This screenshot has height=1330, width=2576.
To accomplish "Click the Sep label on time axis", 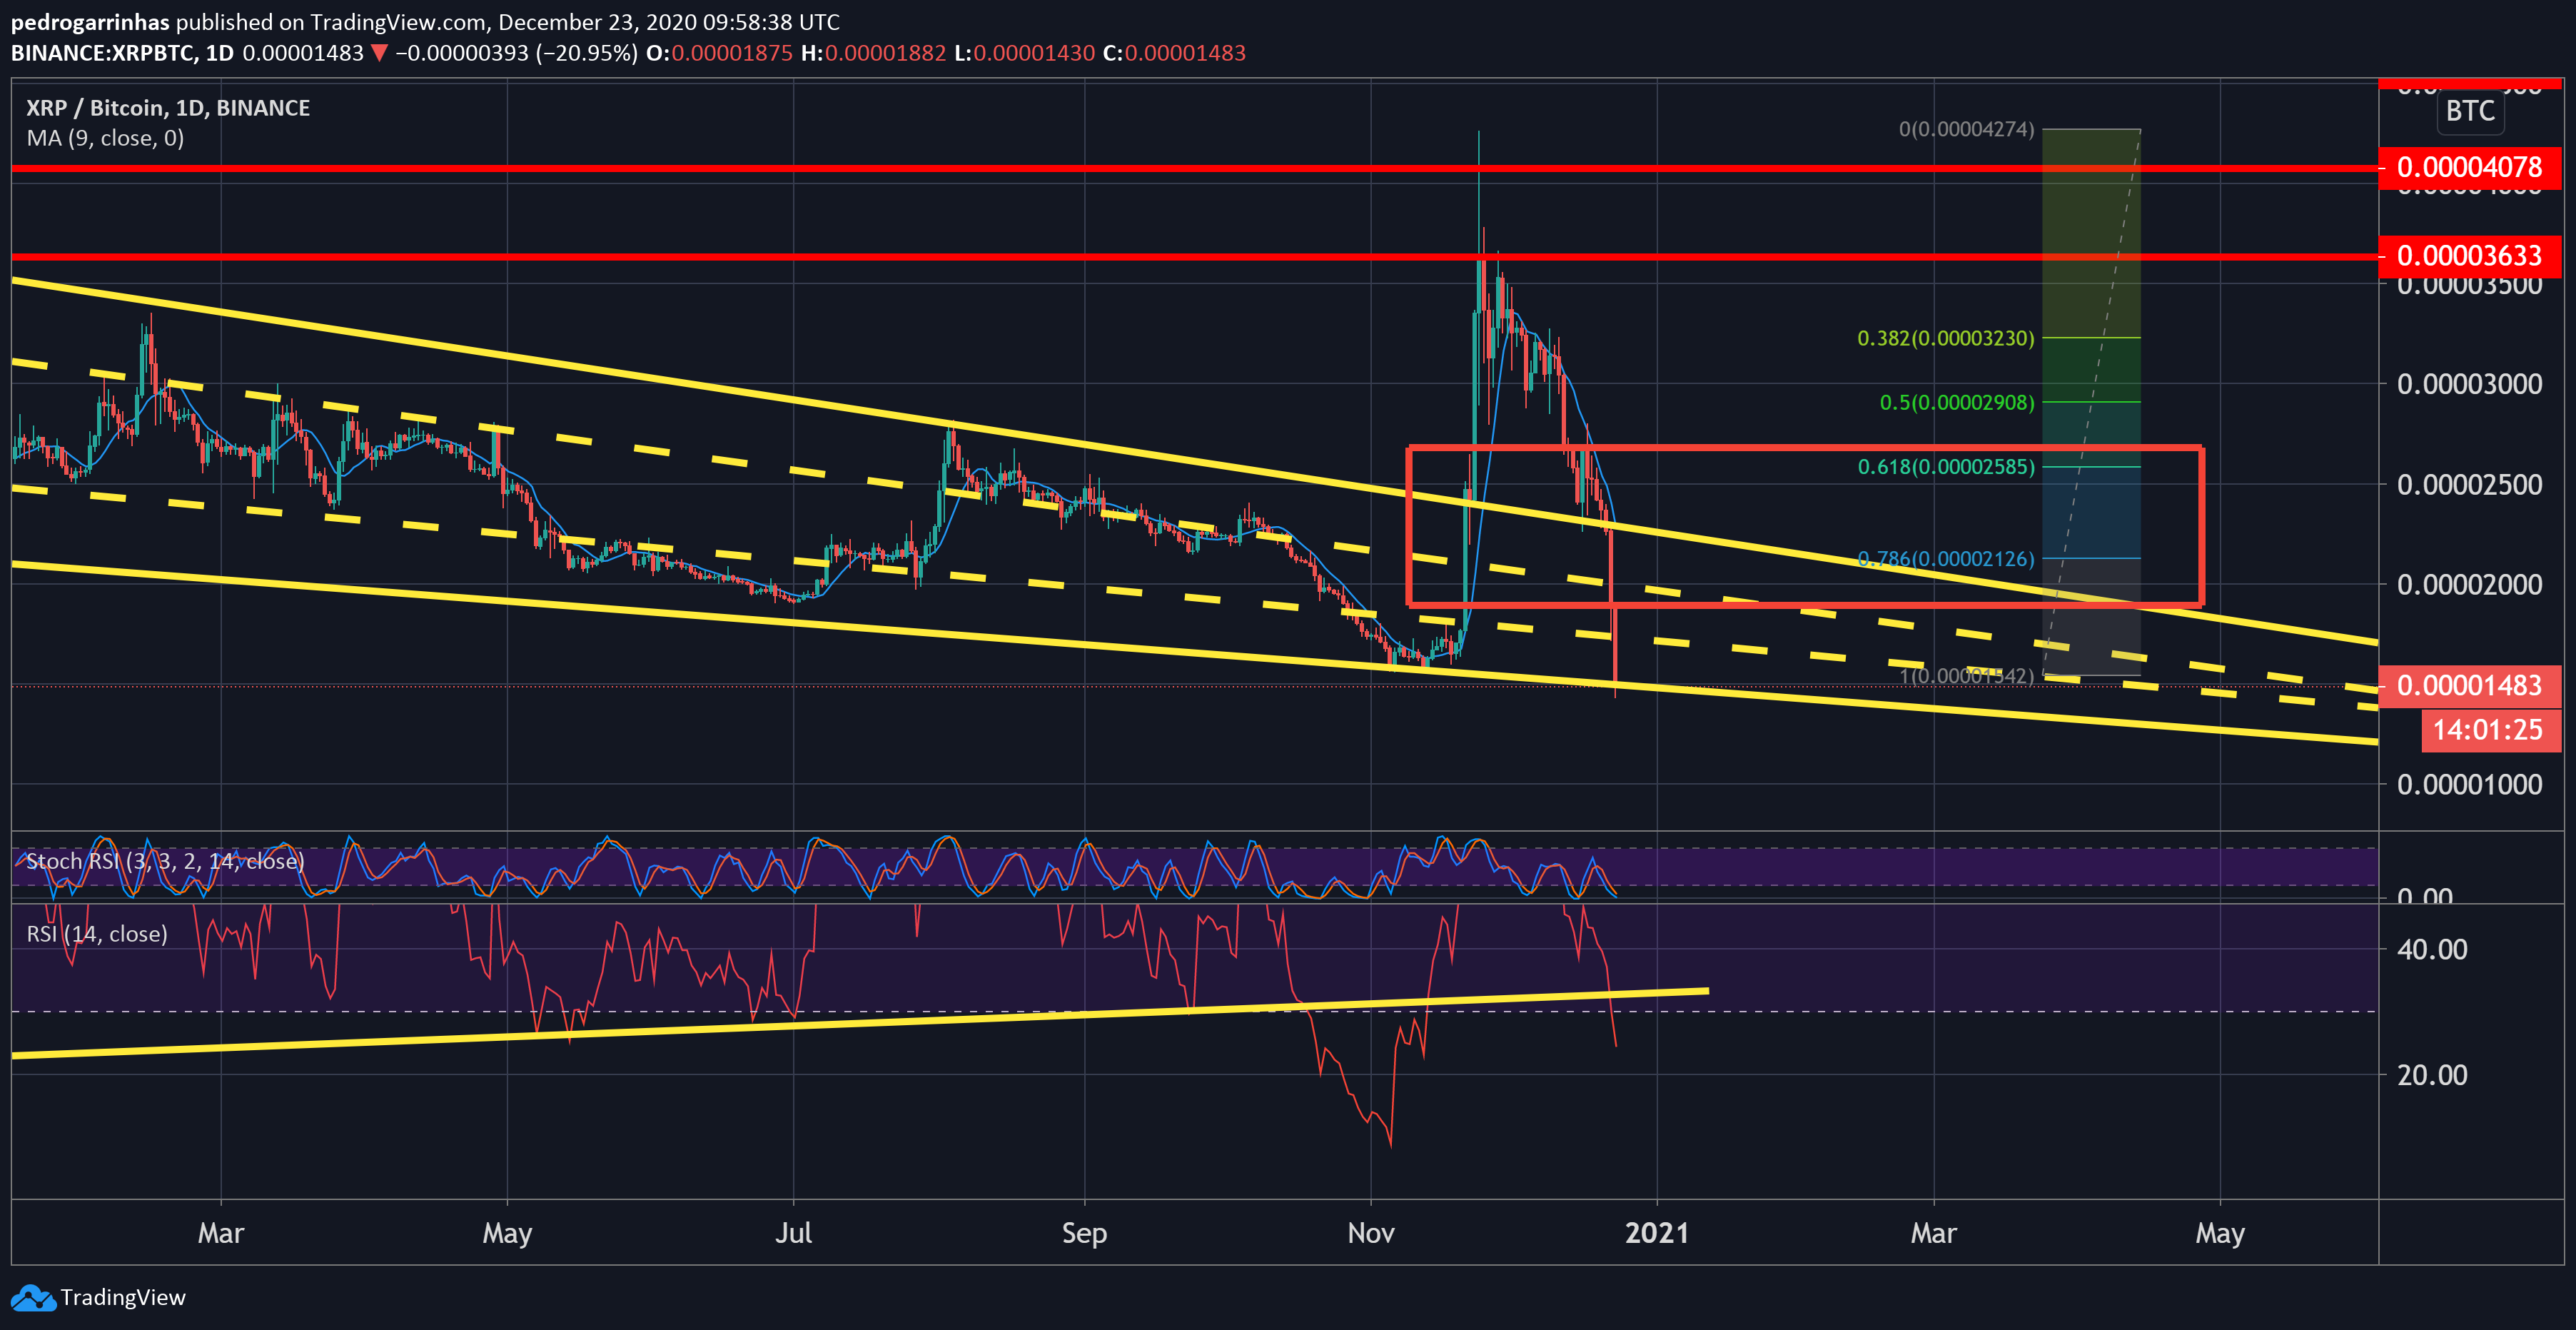I will 1084,1233.
